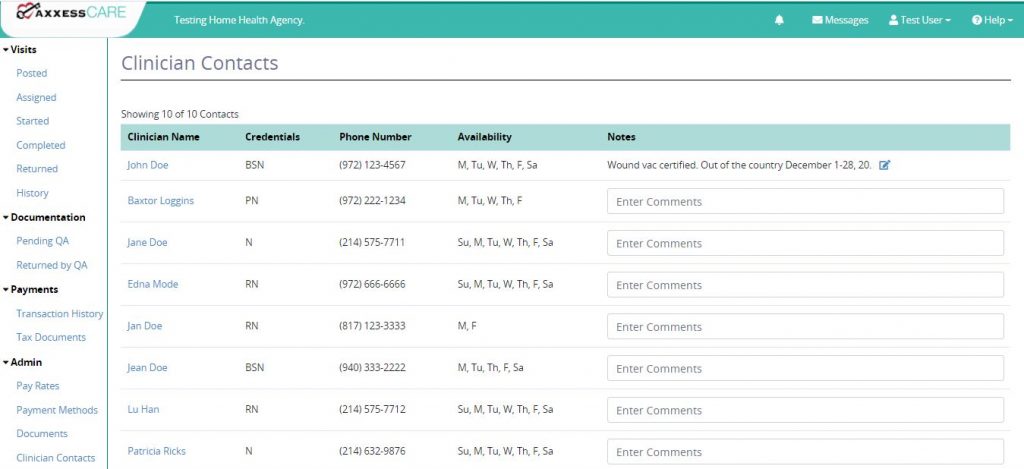Click the AxxessCARE logo
Image resolution: width=1024 pixels, height=469 pixels.
pos(71,12)
